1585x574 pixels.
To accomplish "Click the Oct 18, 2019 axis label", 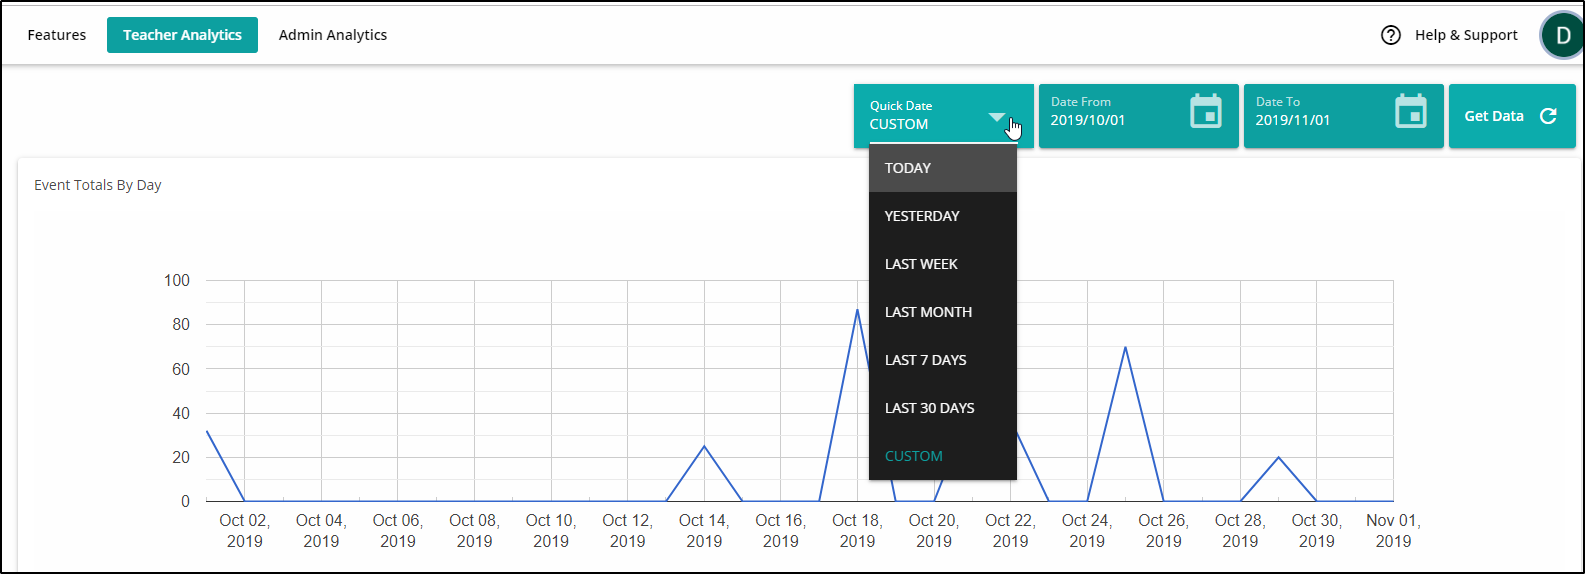I will tap(857, 531).
